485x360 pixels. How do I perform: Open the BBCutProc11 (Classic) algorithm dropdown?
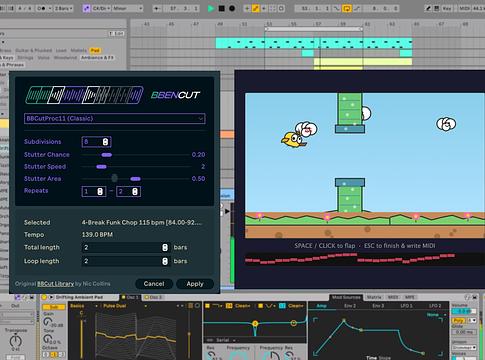pyautogui.click(x=115, y=118)
